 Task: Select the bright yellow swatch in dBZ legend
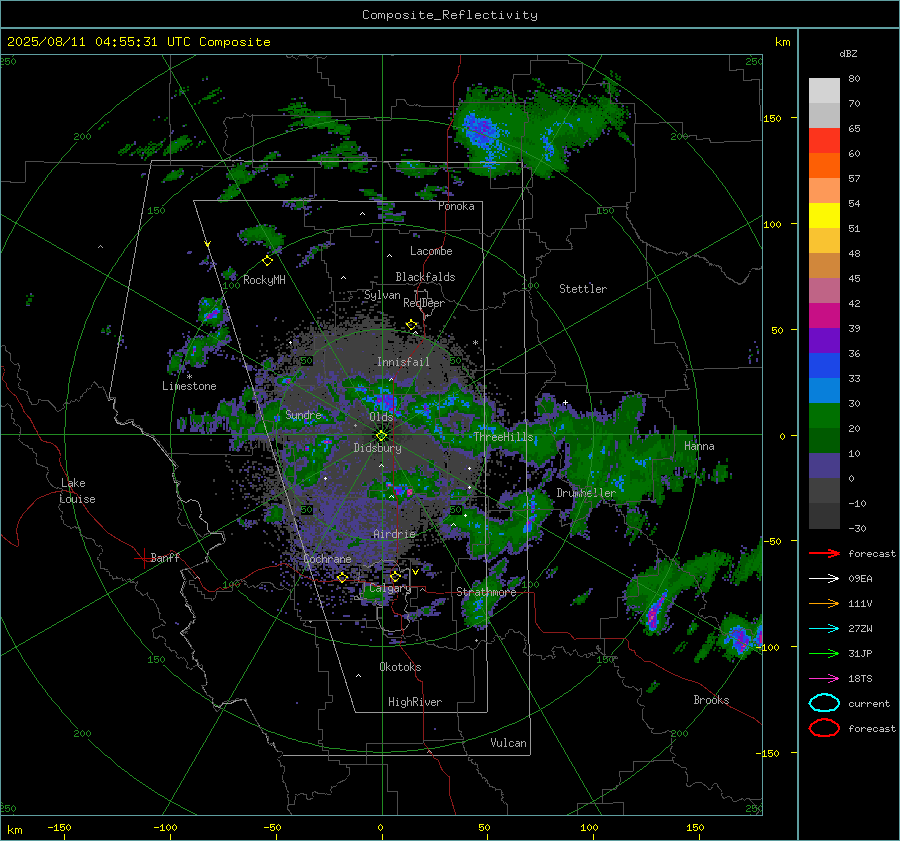tap(824, 215)
